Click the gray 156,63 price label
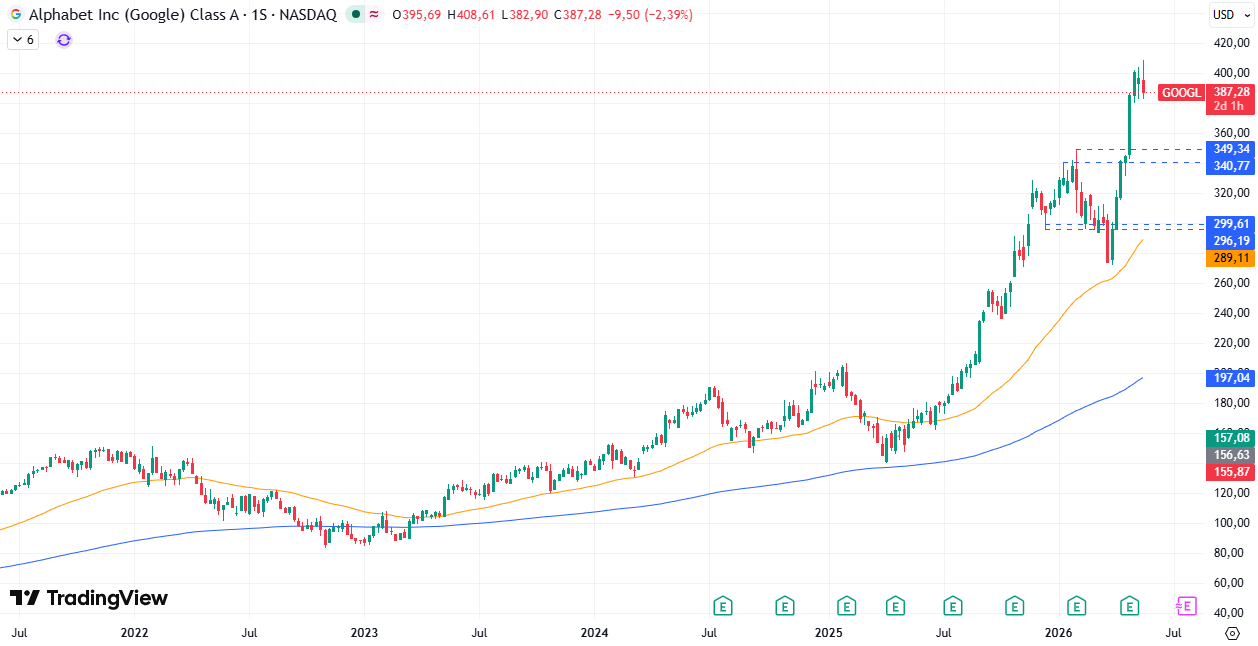 coord(1232,455)
